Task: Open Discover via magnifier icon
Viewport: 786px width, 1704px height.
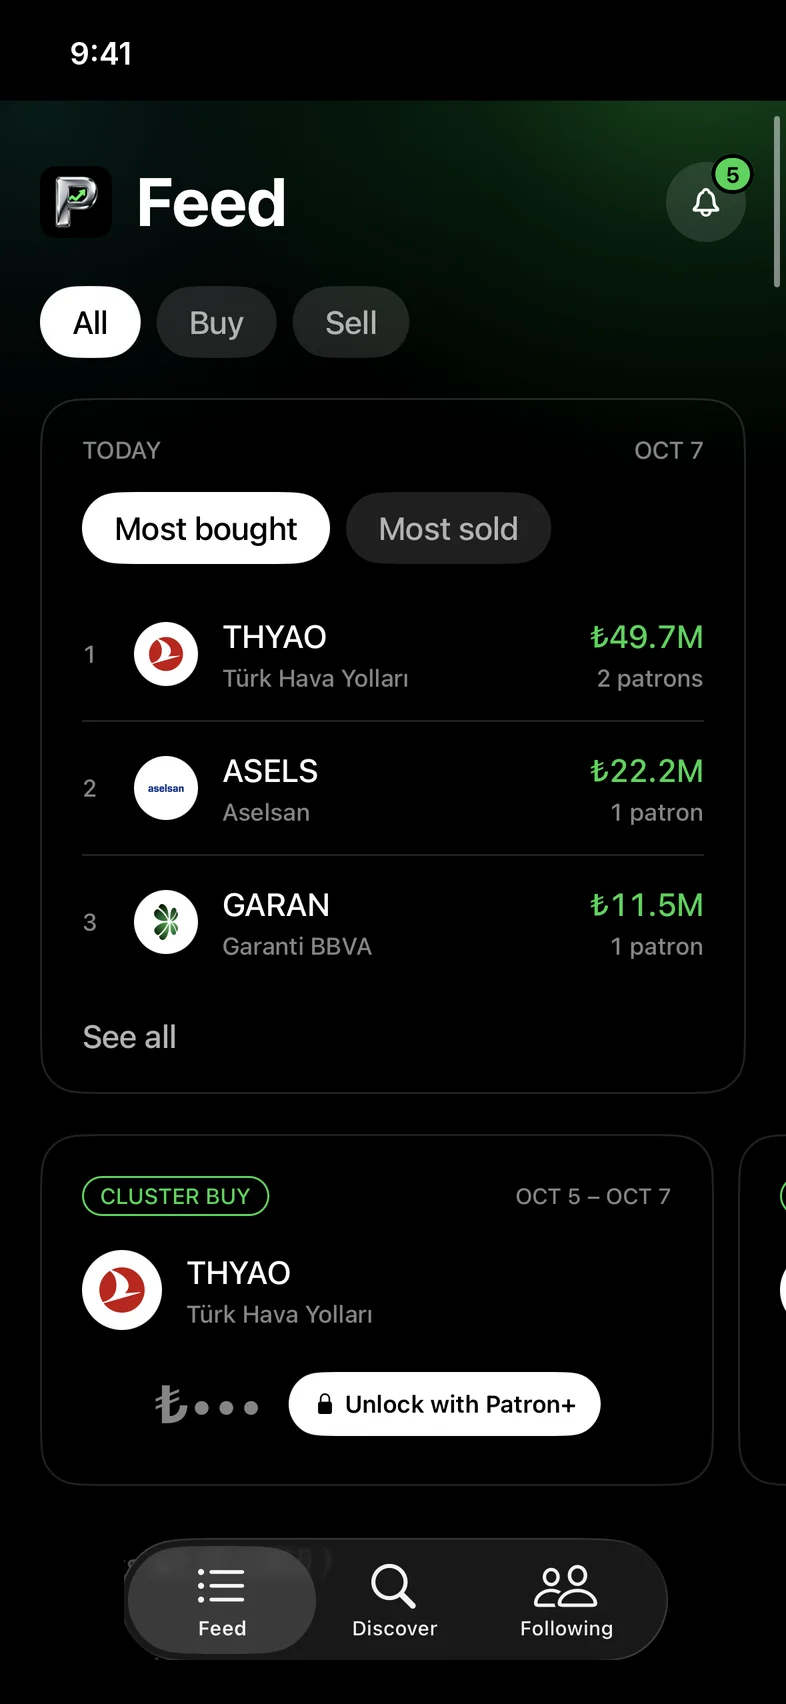Action: [393, 1586]
